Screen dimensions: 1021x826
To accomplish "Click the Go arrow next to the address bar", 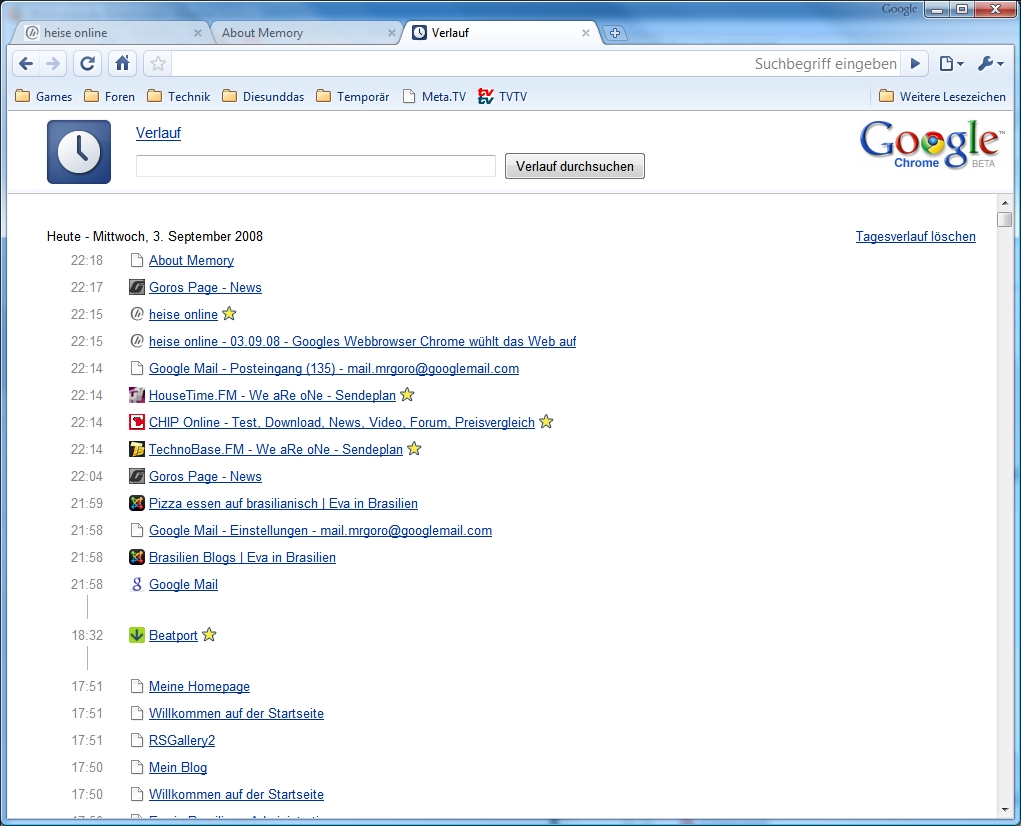I will pos(915,64).
